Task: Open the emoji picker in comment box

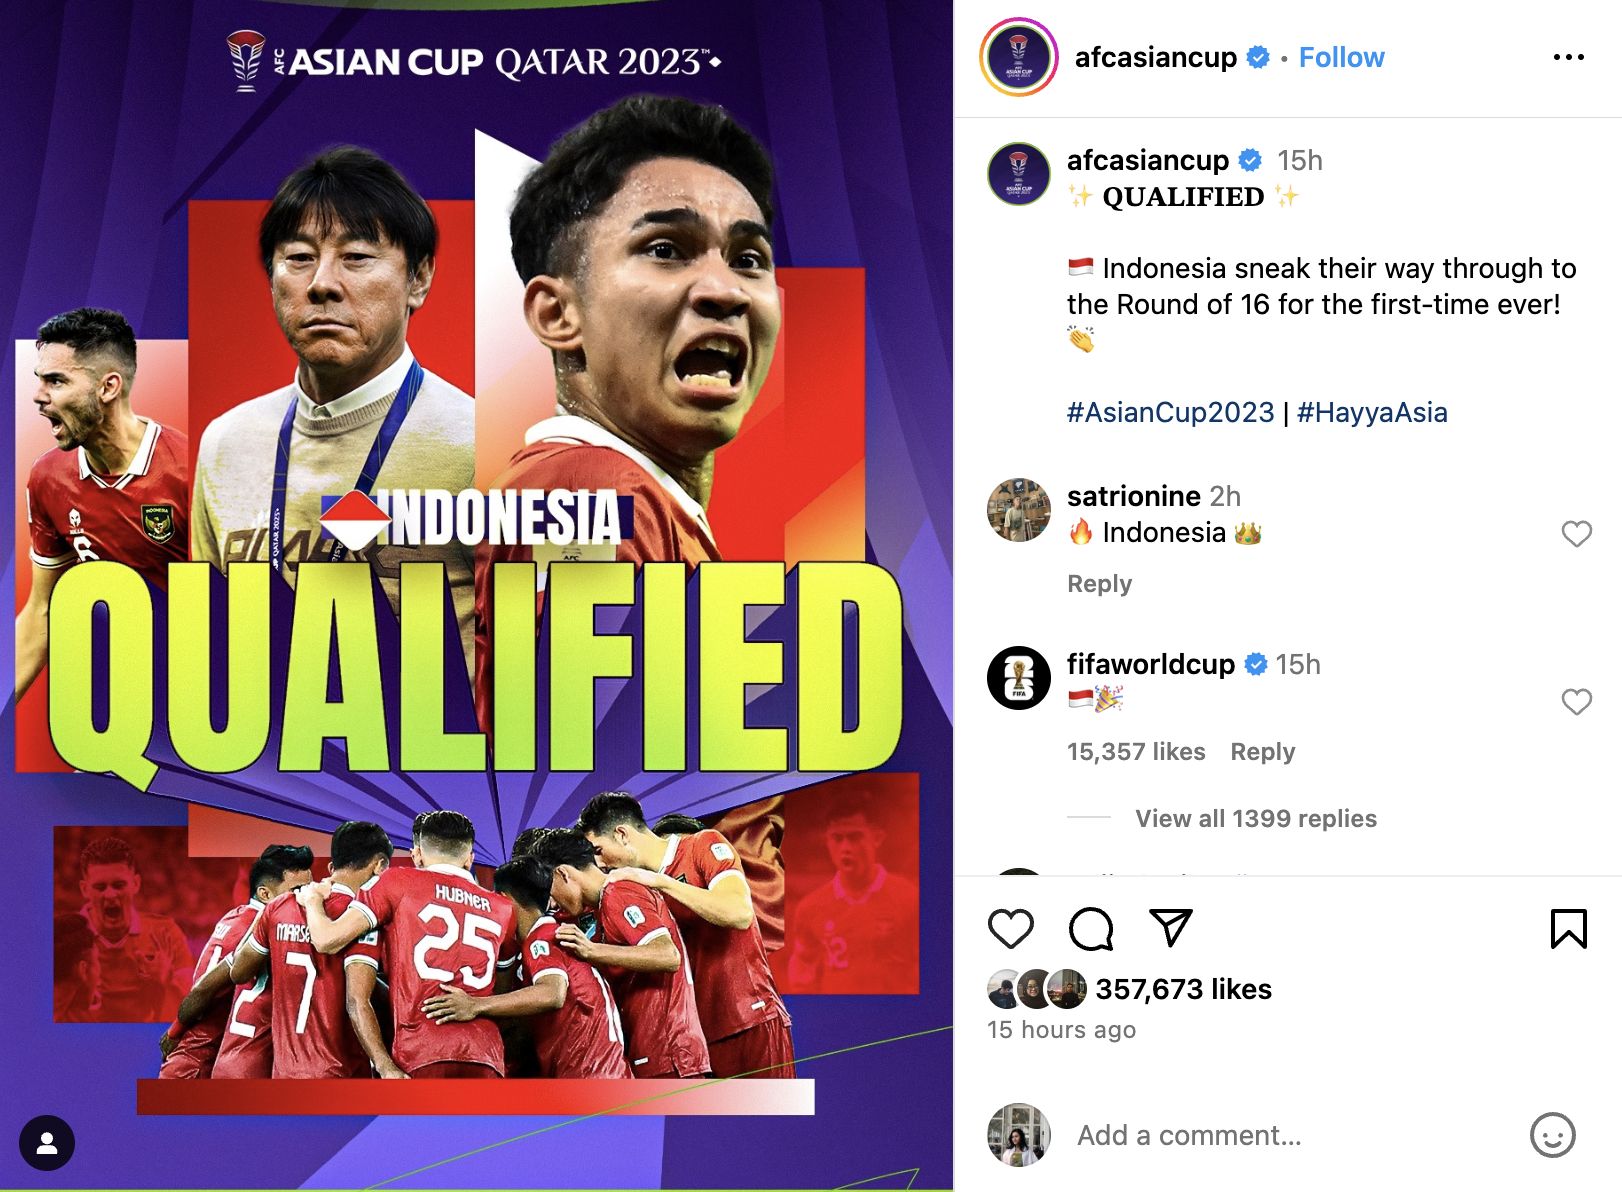Action: coord(1552,1135)
